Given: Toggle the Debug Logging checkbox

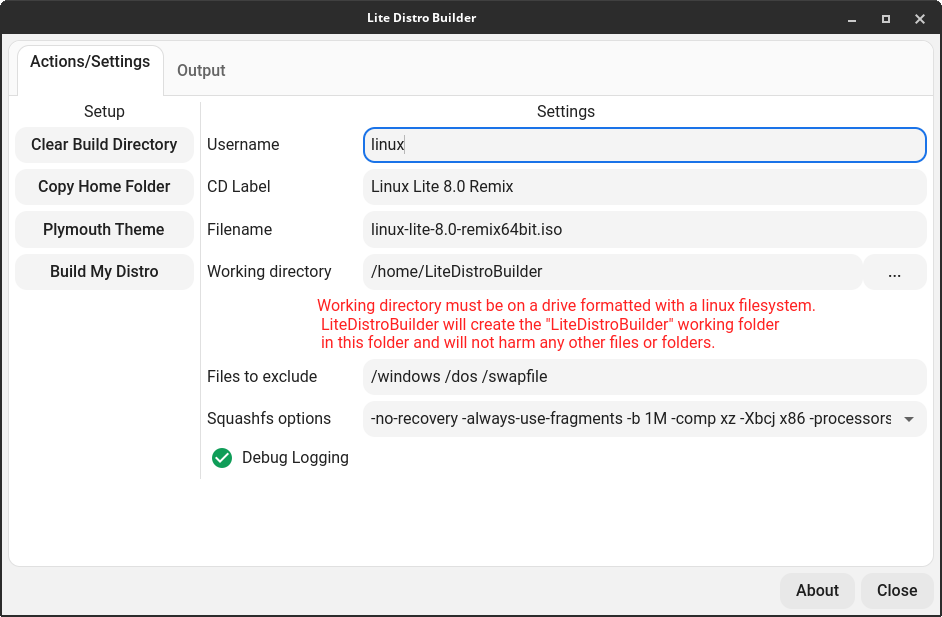Looking at the screenshot, I should 222,458.
